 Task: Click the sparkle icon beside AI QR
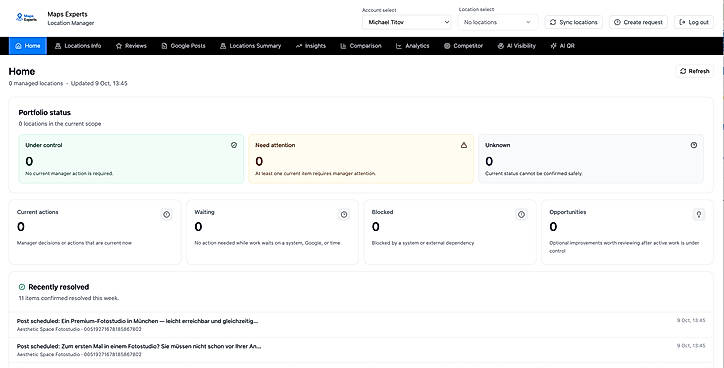pyautogui.click(x=553, y=46)
